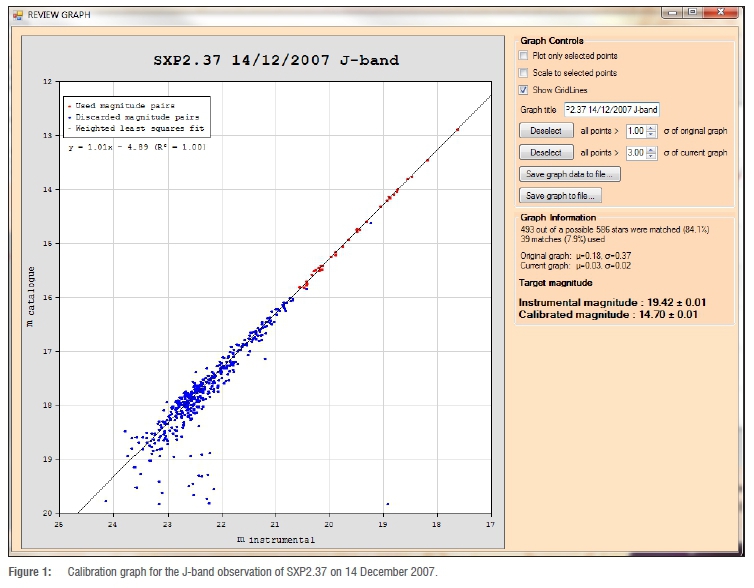This screenshot has width=754, height=588.
Task: Enable Plot only selected points checkbox
Action: coord(524,56)
